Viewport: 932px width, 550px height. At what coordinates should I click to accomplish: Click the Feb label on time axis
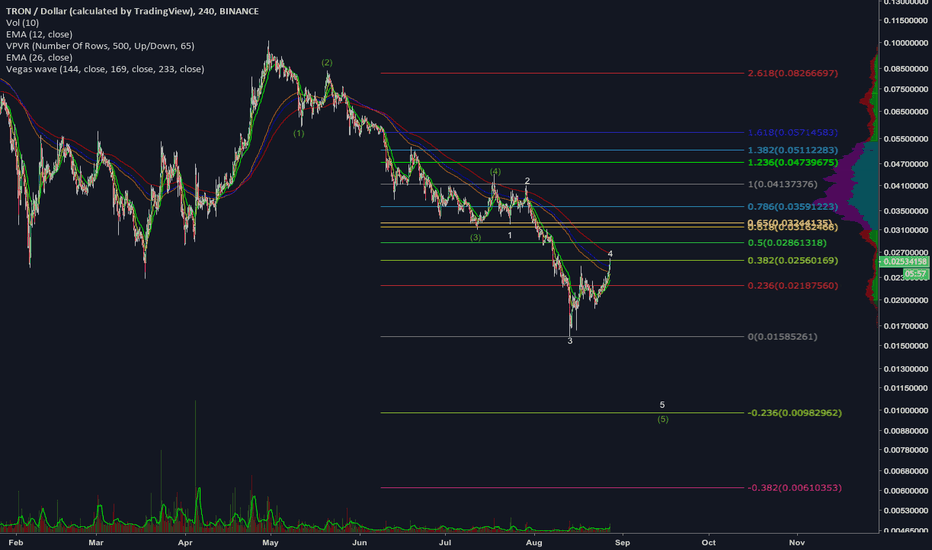(16, 542)
